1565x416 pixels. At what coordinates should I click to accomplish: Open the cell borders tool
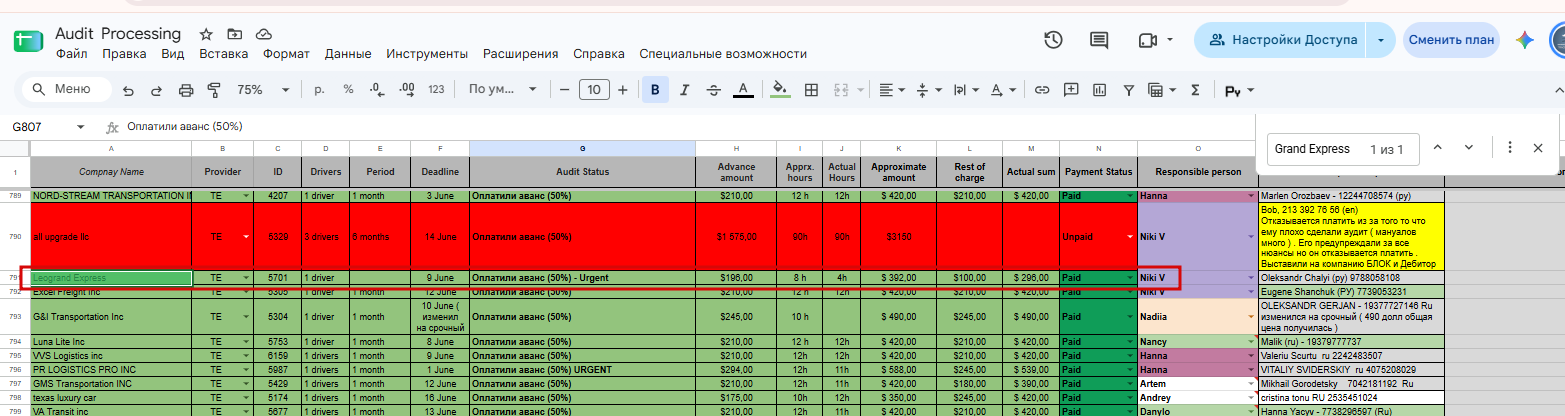click(812, 90)
